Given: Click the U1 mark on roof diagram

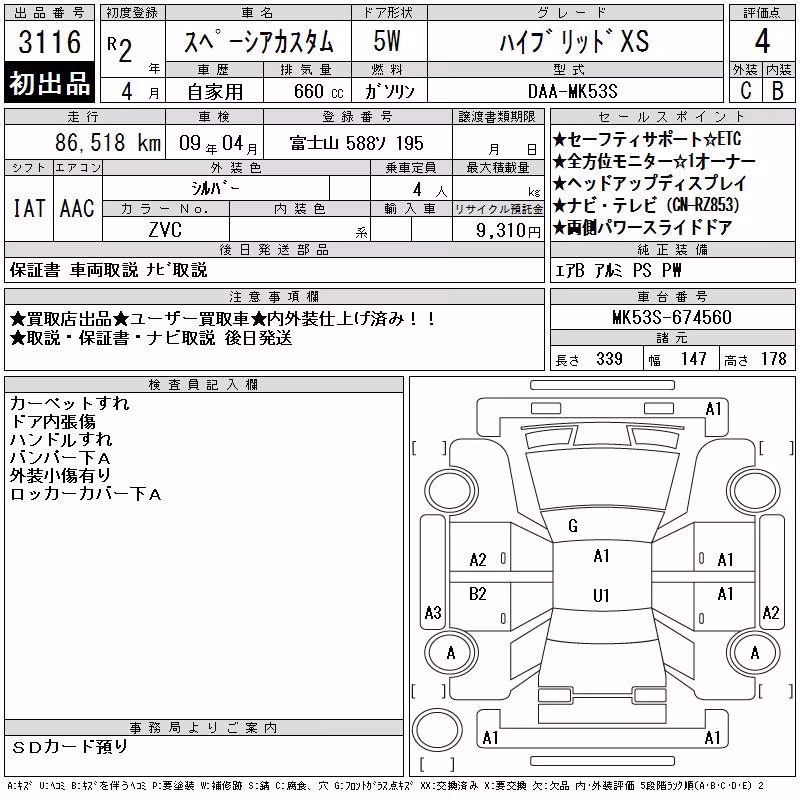Looking at the screenshot, I should point(601,595).
